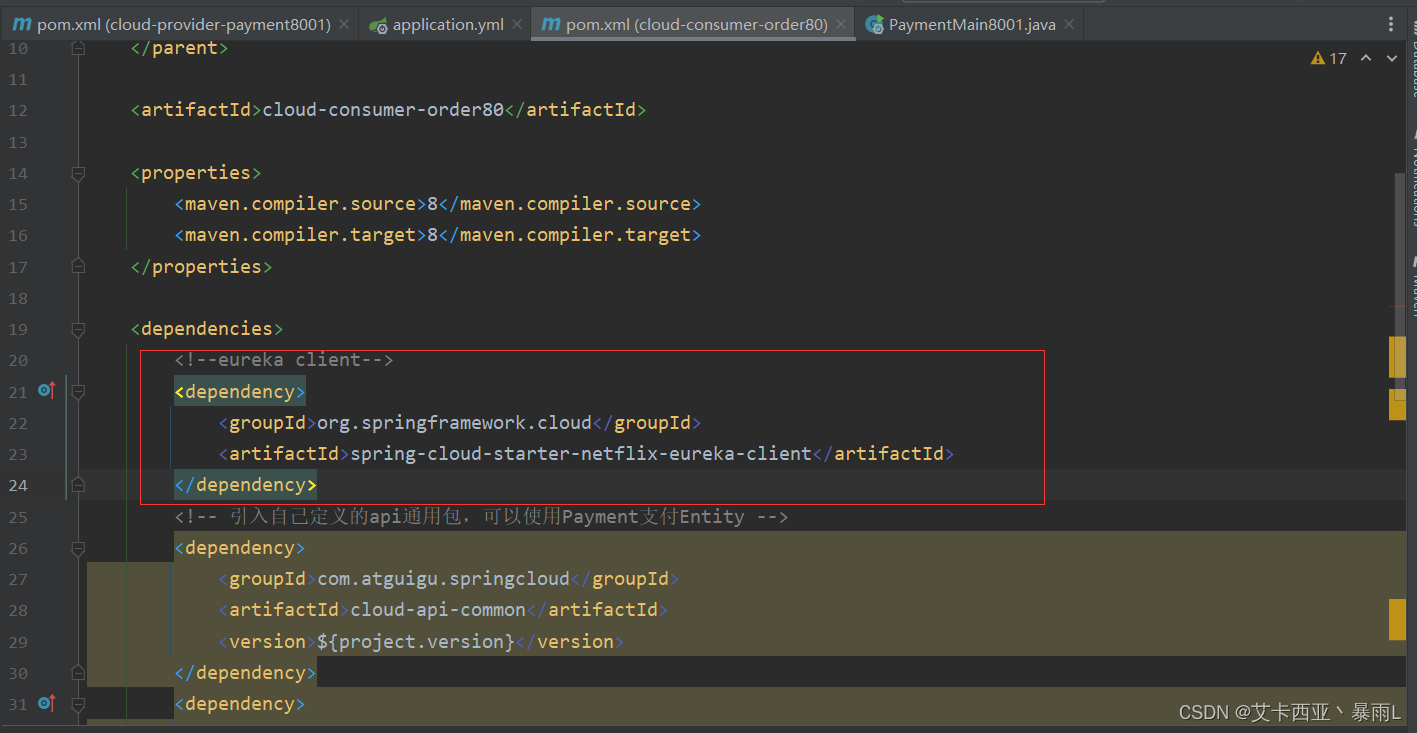Click the gutter marker icon on line 31
The width and height of the screenshot is (1417, 733).
click(46, 703)
